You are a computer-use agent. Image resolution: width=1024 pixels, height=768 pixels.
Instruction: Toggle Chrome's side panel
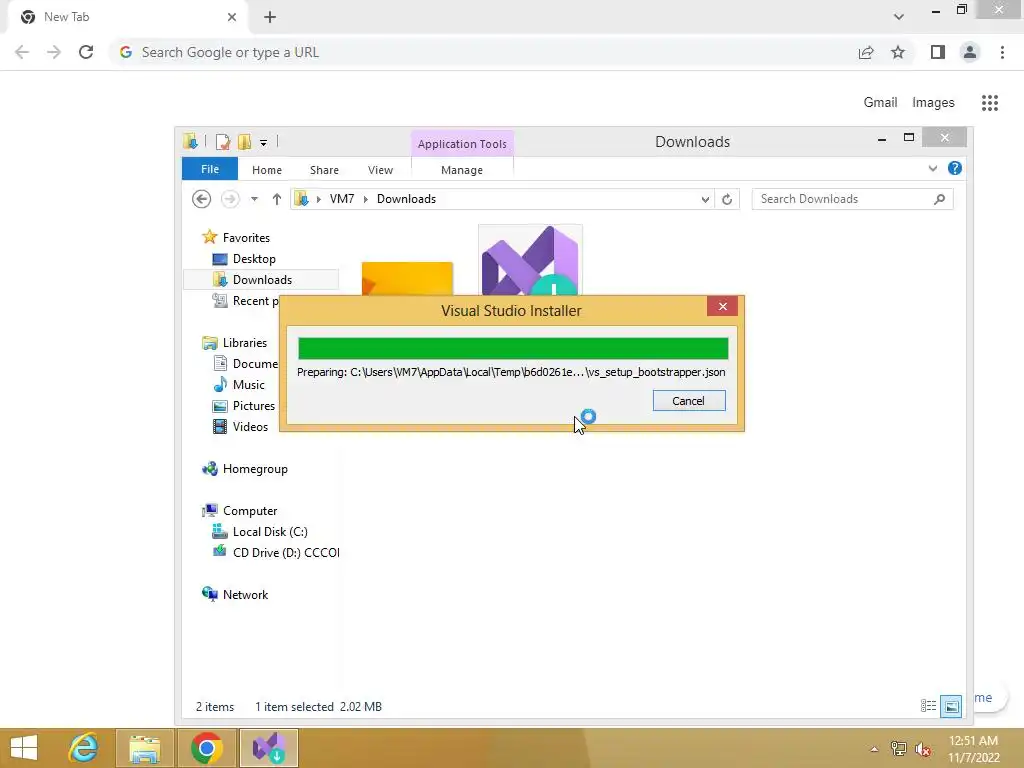[x=938, y=52]
